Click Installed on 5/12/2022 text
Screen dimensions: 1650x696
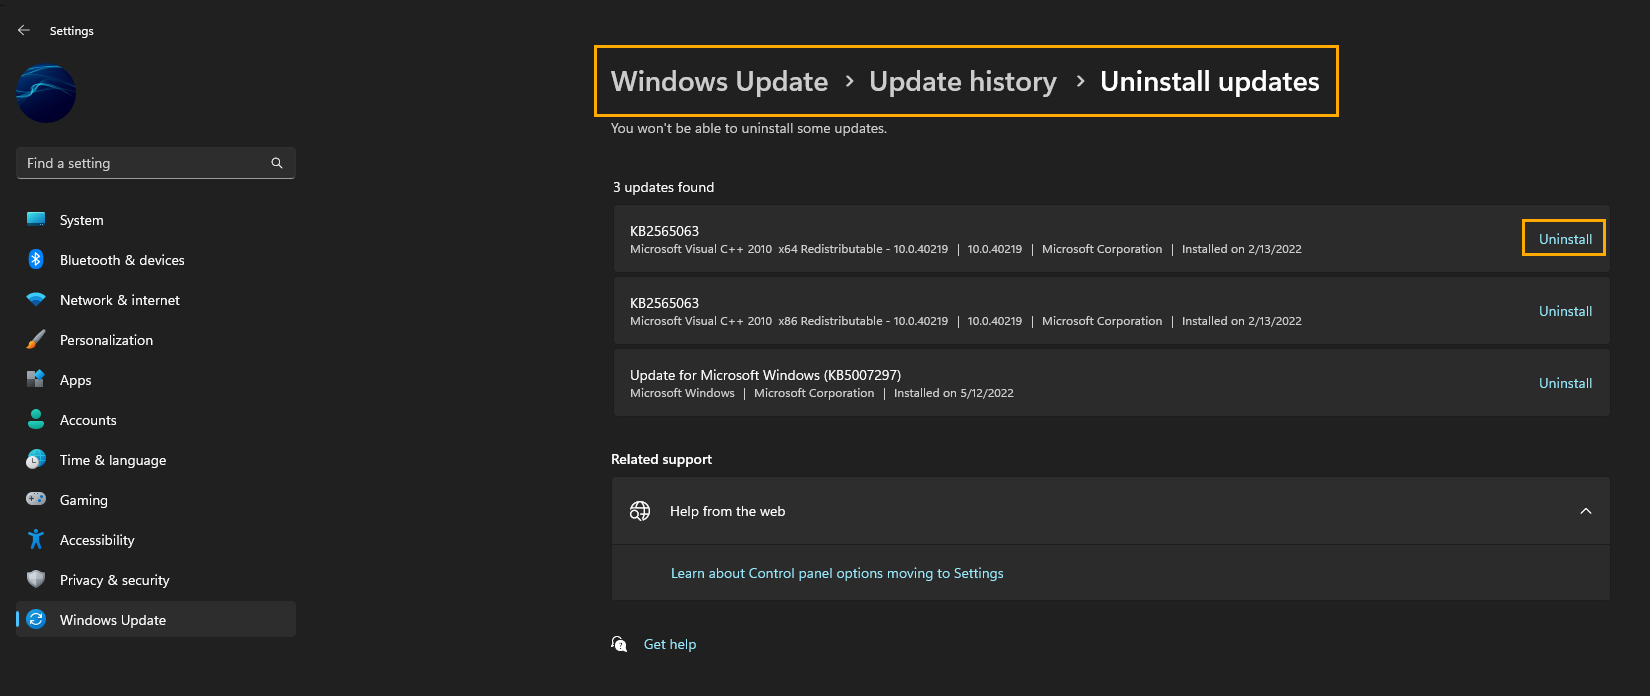953,393
